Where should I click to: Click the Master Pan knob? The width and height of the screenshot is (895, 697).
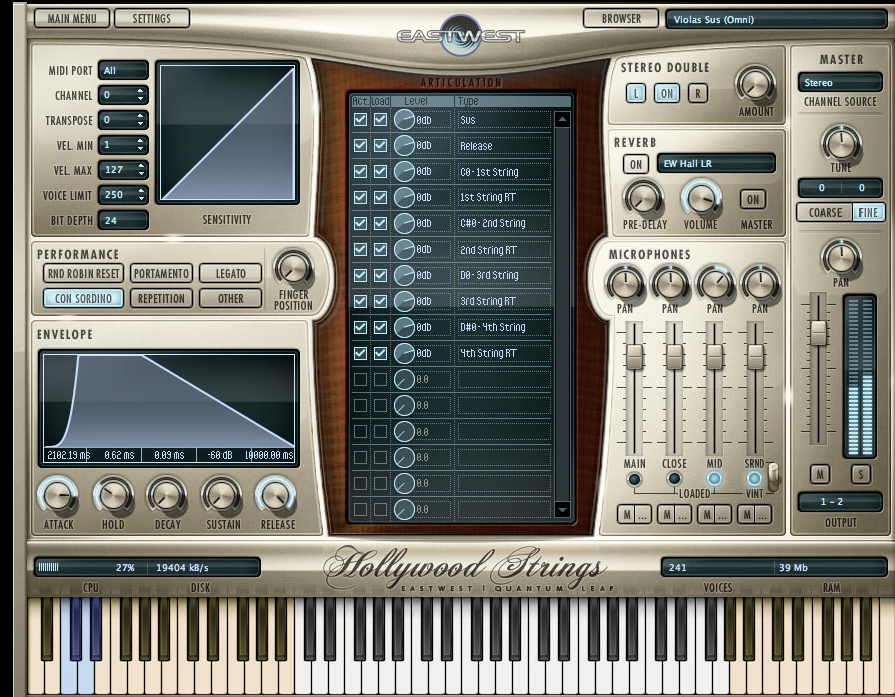841,258
